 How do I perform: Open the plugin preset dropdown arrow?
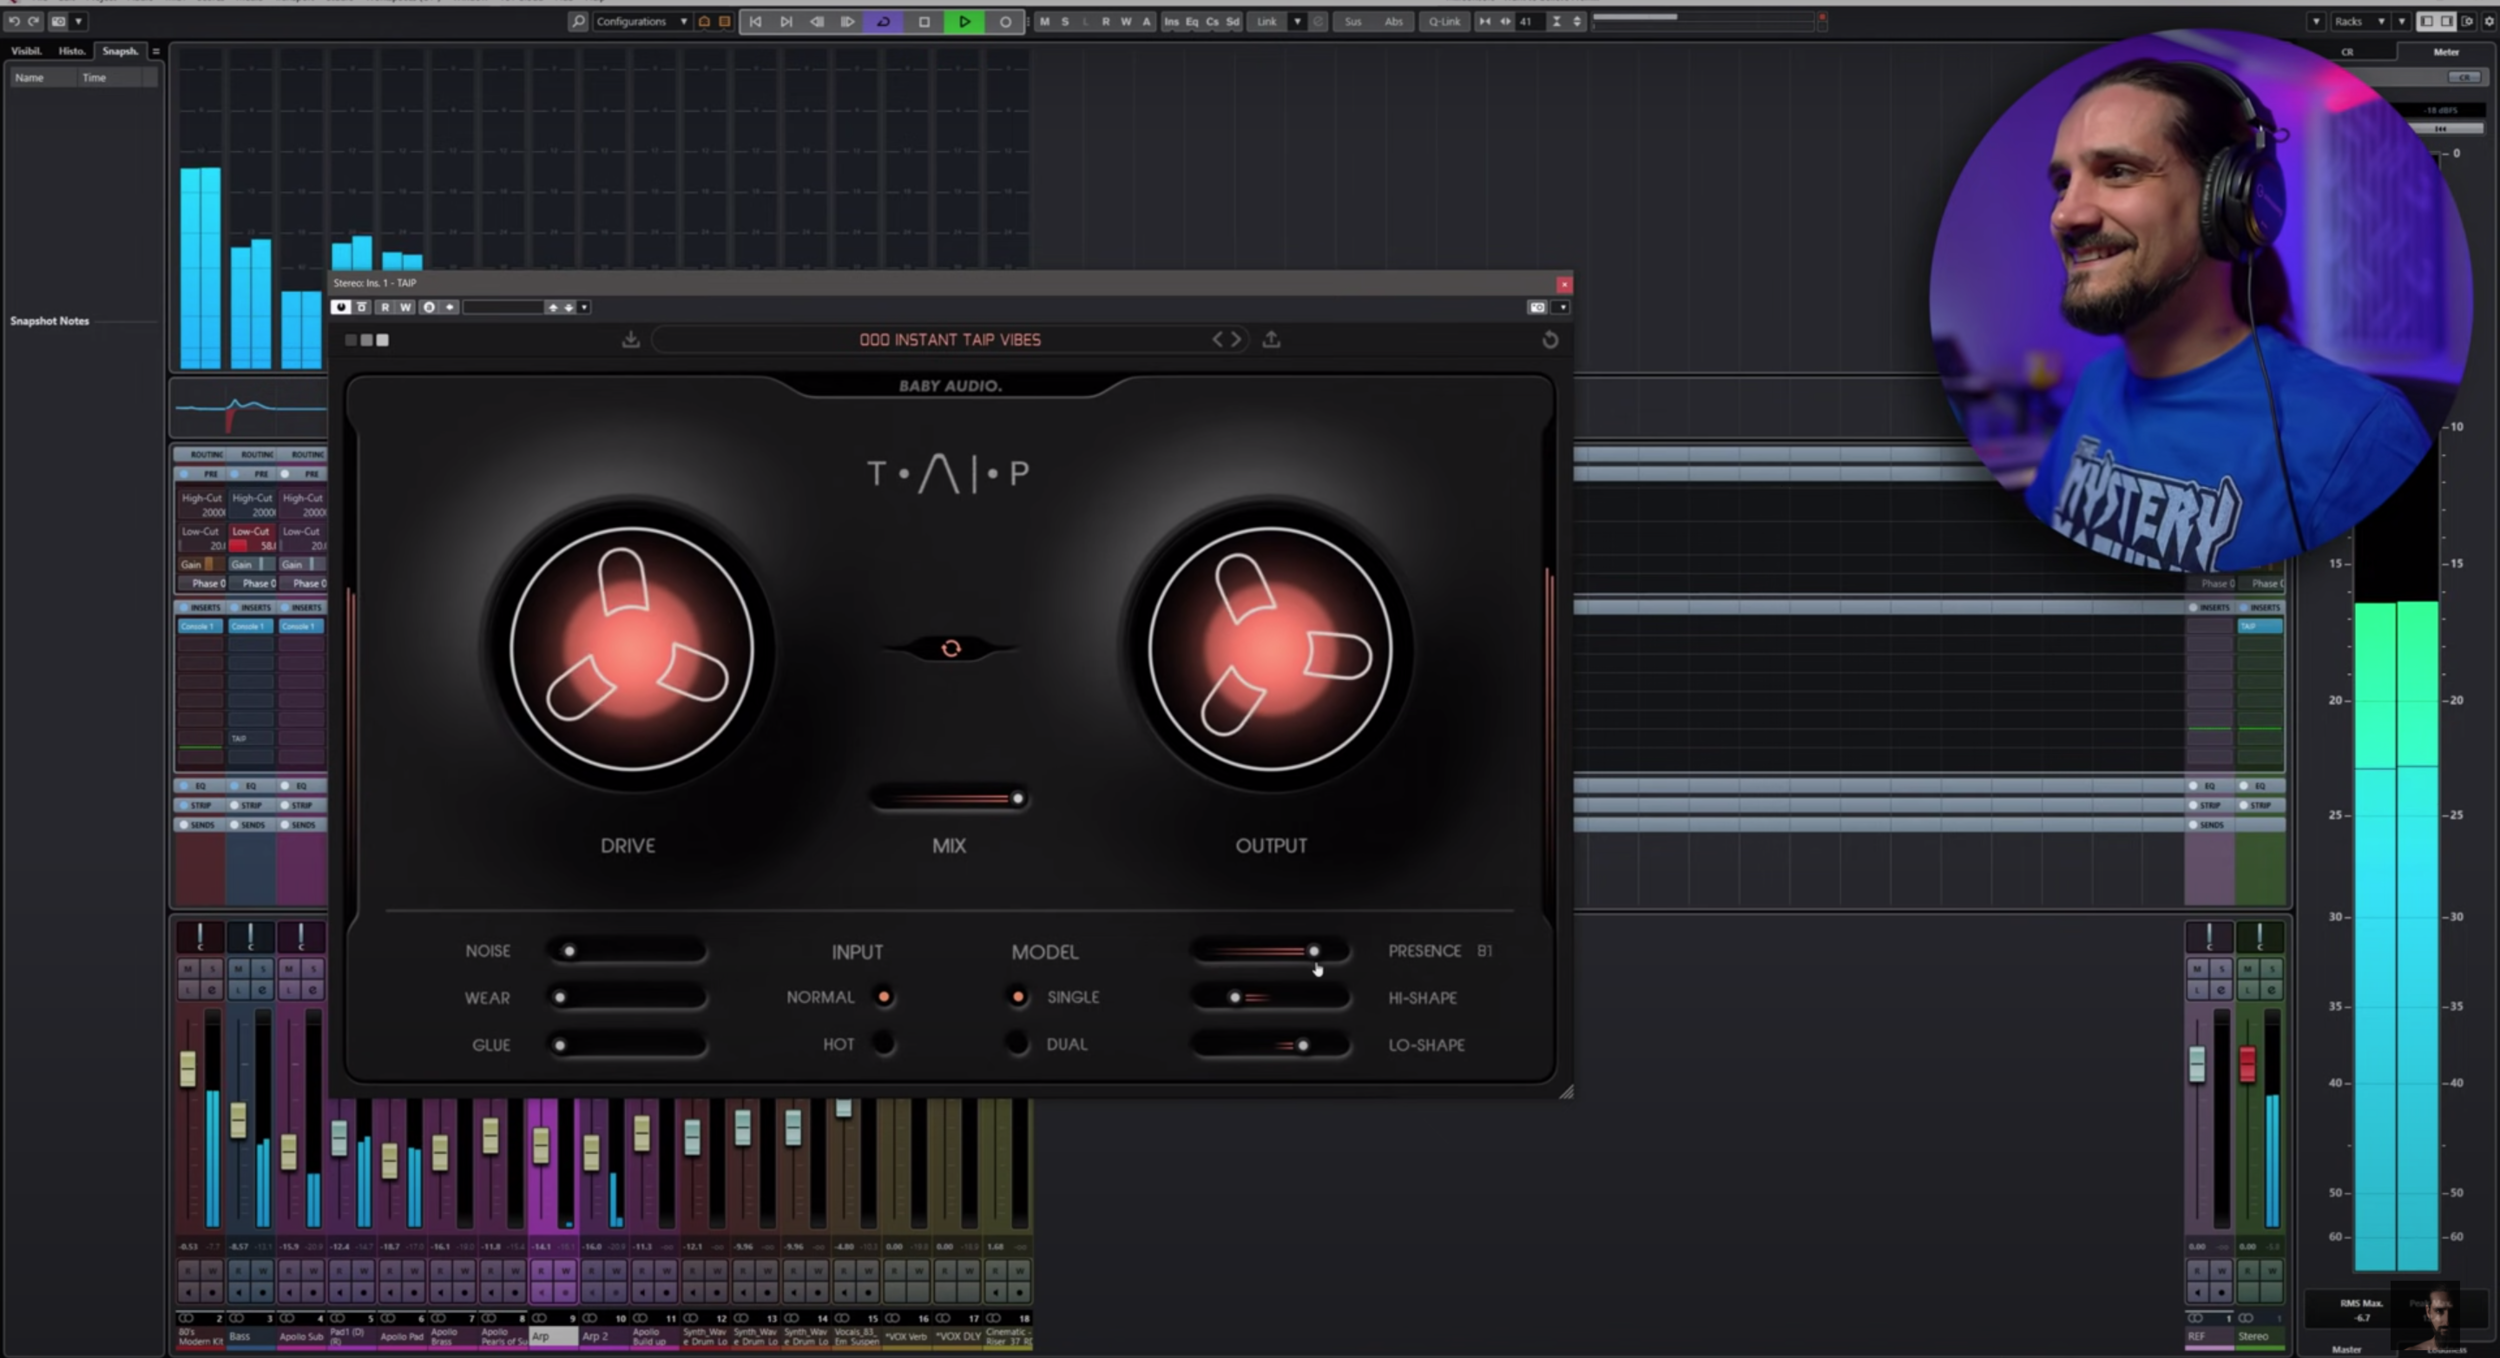tap(584, 307)
